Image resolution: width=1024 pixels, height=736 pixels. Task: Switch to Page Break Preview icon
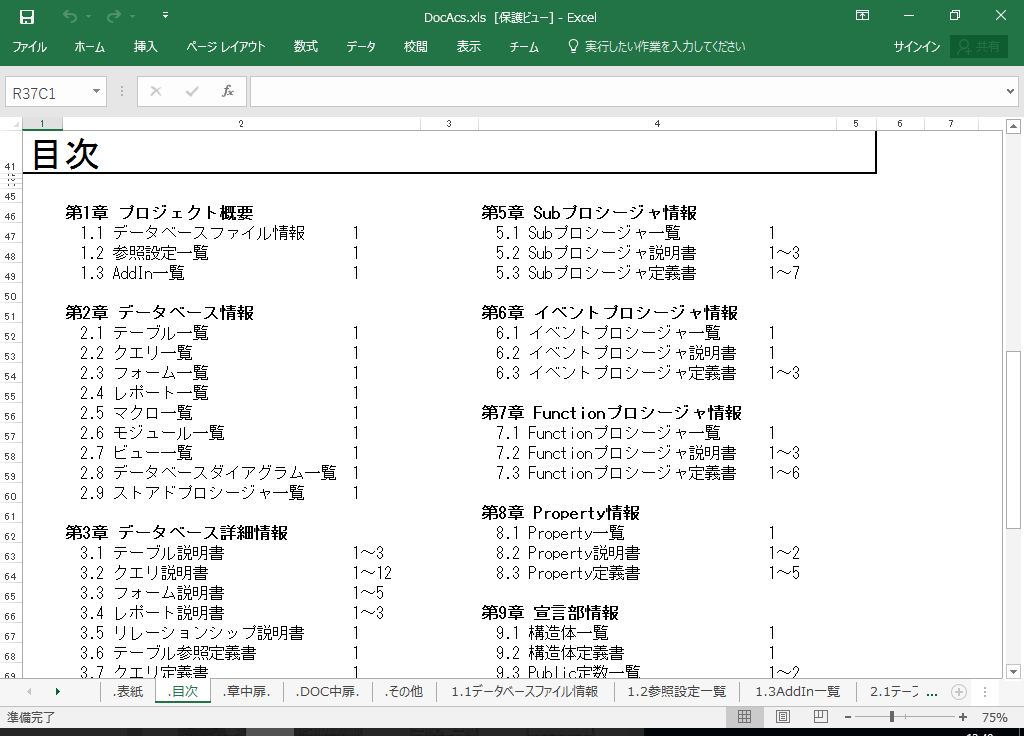[821, 717]
